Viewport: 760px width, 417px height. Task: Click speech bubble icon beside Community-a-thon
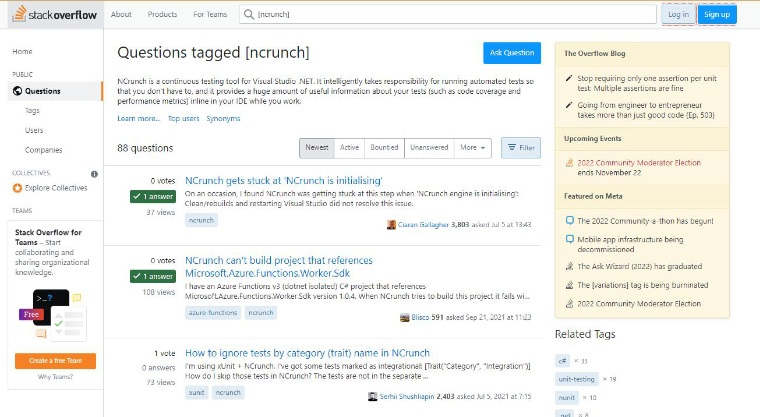point(570,221)
